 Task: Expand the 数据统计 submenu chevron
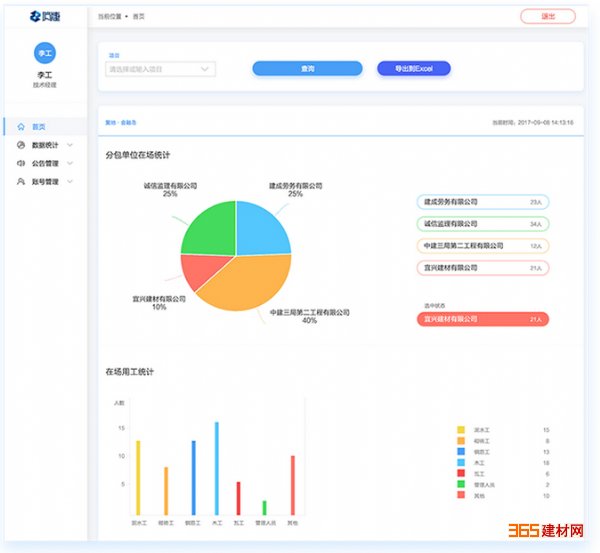tap(70, 146)
